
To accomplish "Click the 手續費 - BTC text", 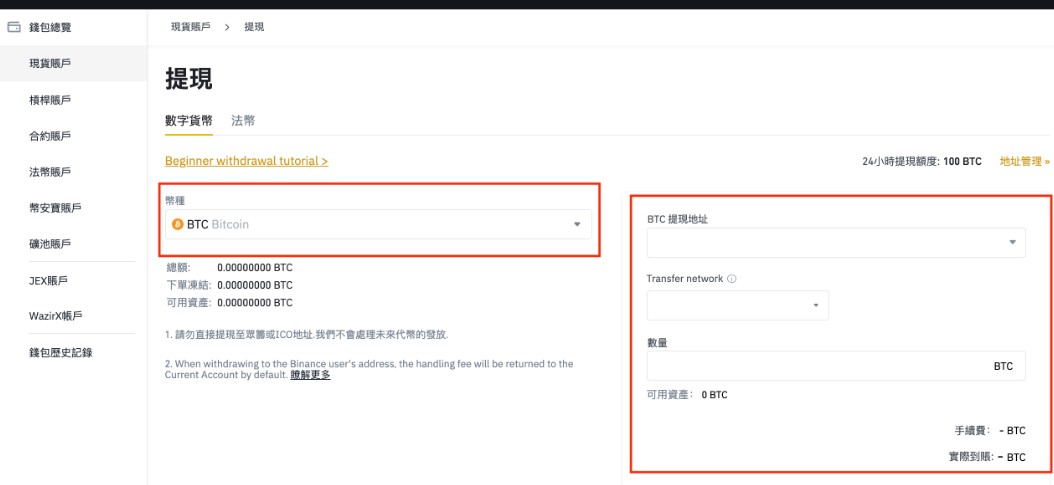I will [x=990, y=431].
